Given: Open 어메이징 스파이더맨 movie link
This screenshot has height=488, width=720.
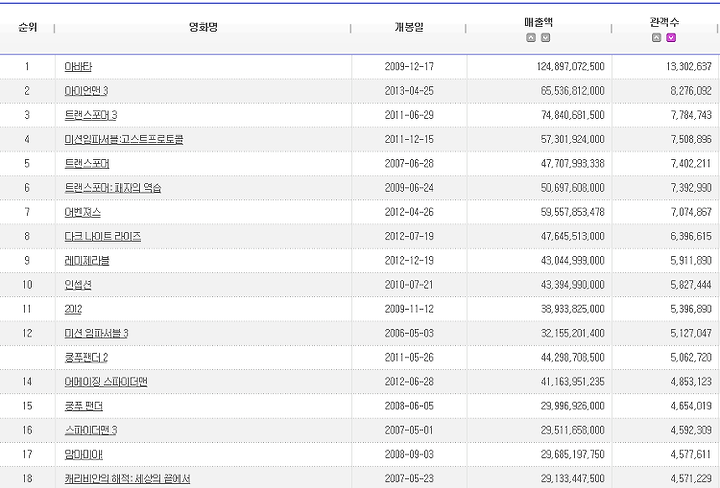Looking at the screenshot, I should click(x=106, y=382).
